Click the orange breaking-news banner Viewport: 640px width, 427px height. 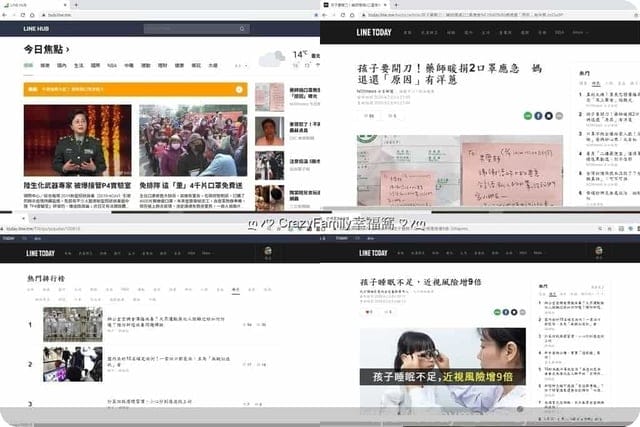coord(136,89)
